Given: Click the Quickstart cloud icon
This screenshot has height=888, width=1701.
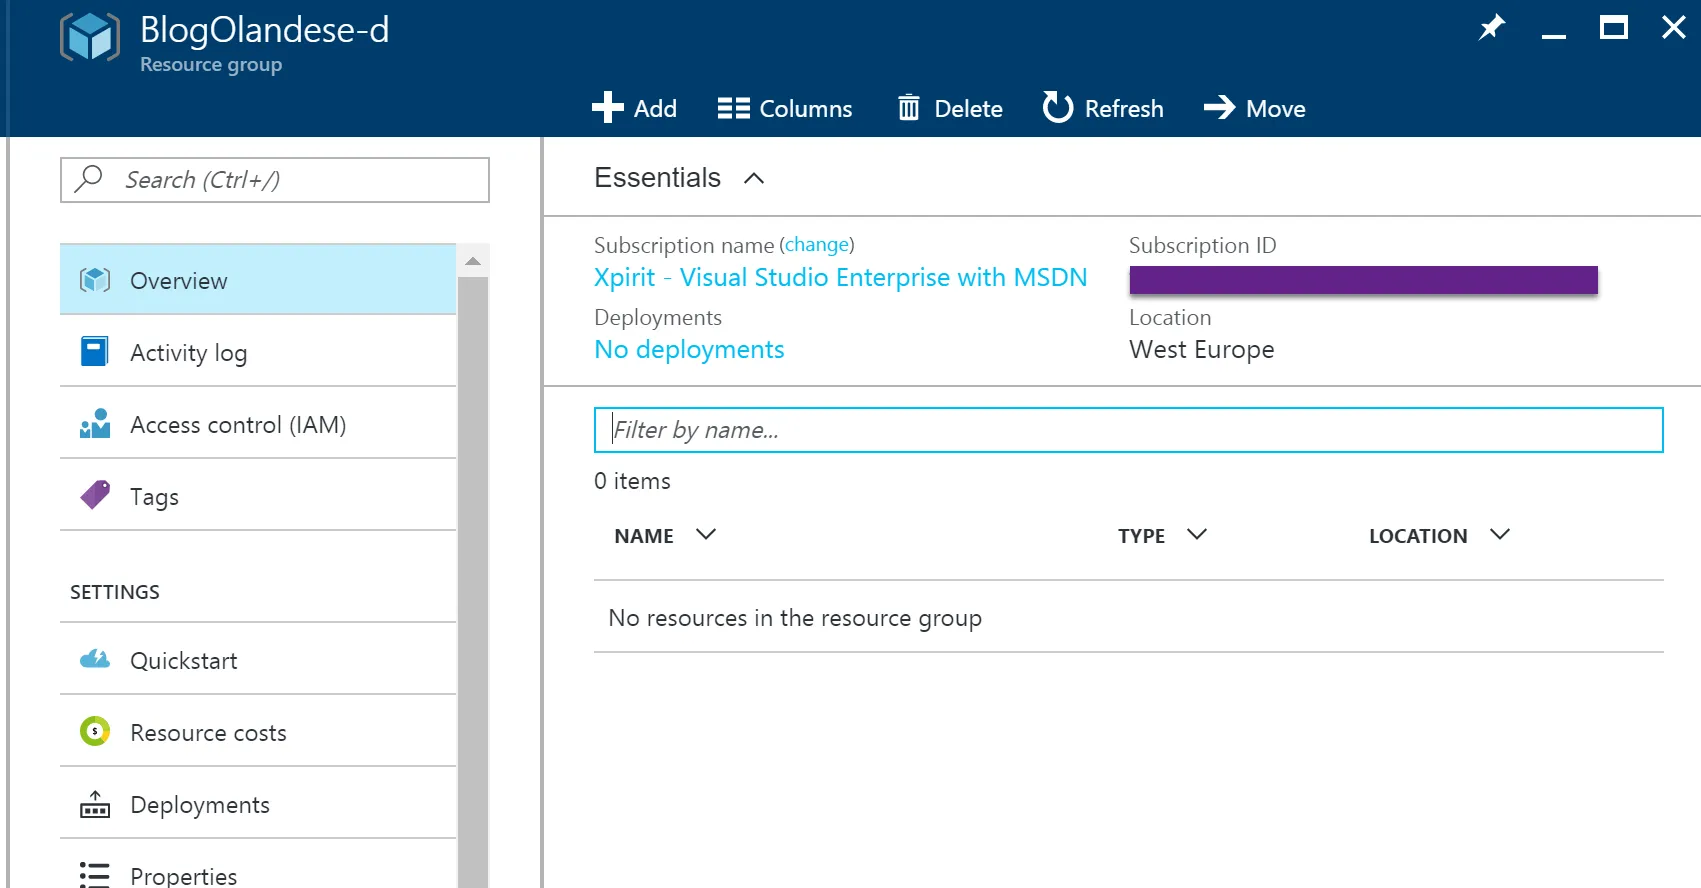Looking at the screenshot, I should point(95,659).
